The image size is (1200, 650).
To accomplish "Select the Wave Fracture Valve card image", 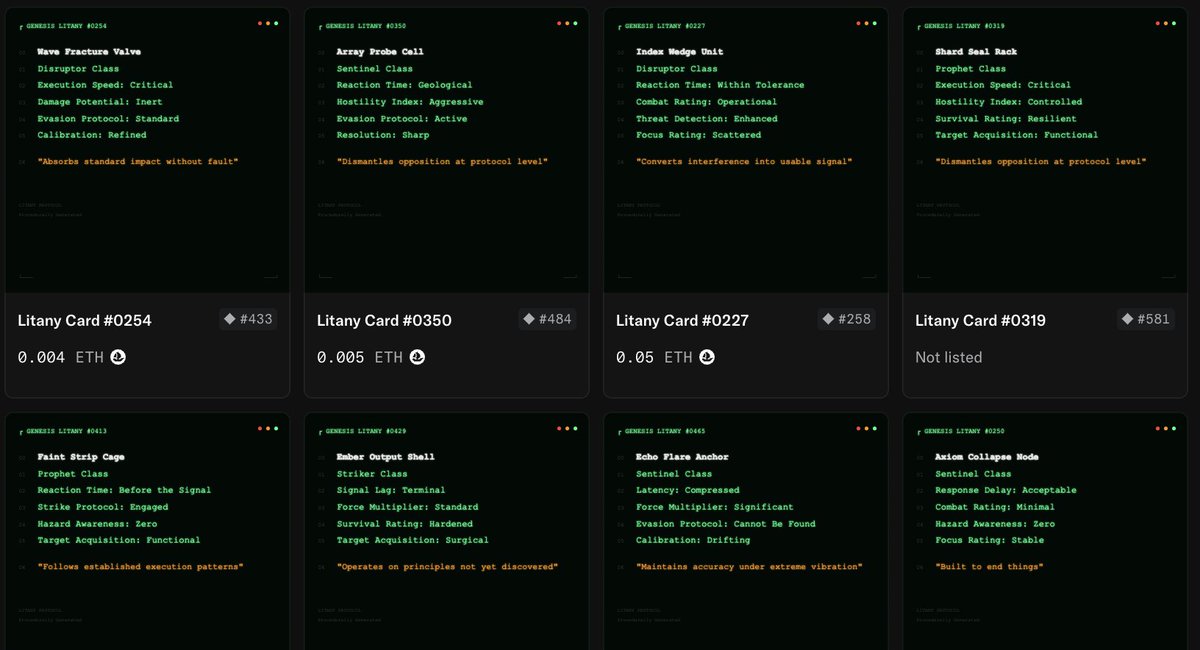I will point(148,151).
